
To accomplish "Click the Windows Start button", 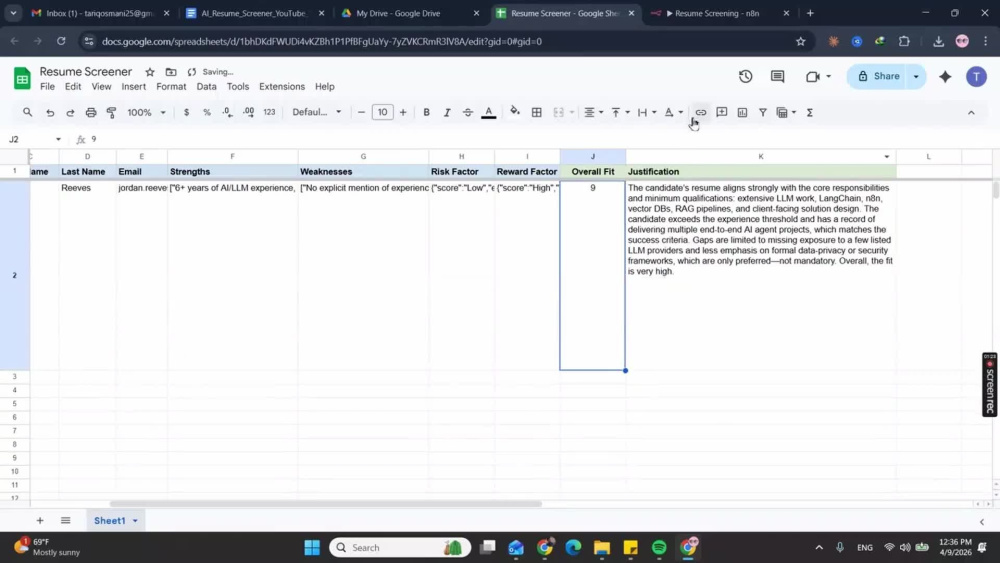I will 312,547.
